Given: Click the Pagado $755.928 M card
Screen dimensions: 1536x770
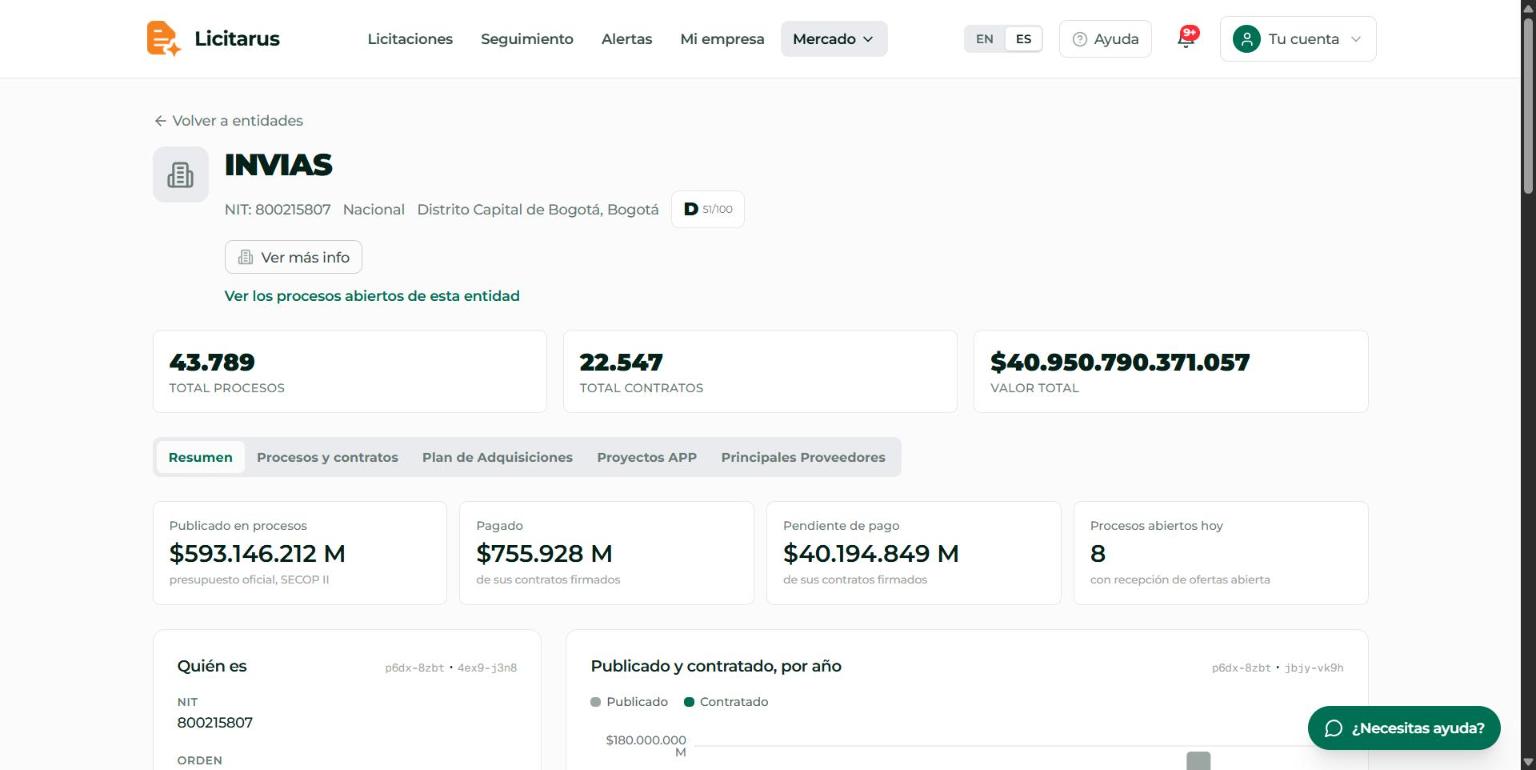Looking at the screenshot, I should 607,553.
